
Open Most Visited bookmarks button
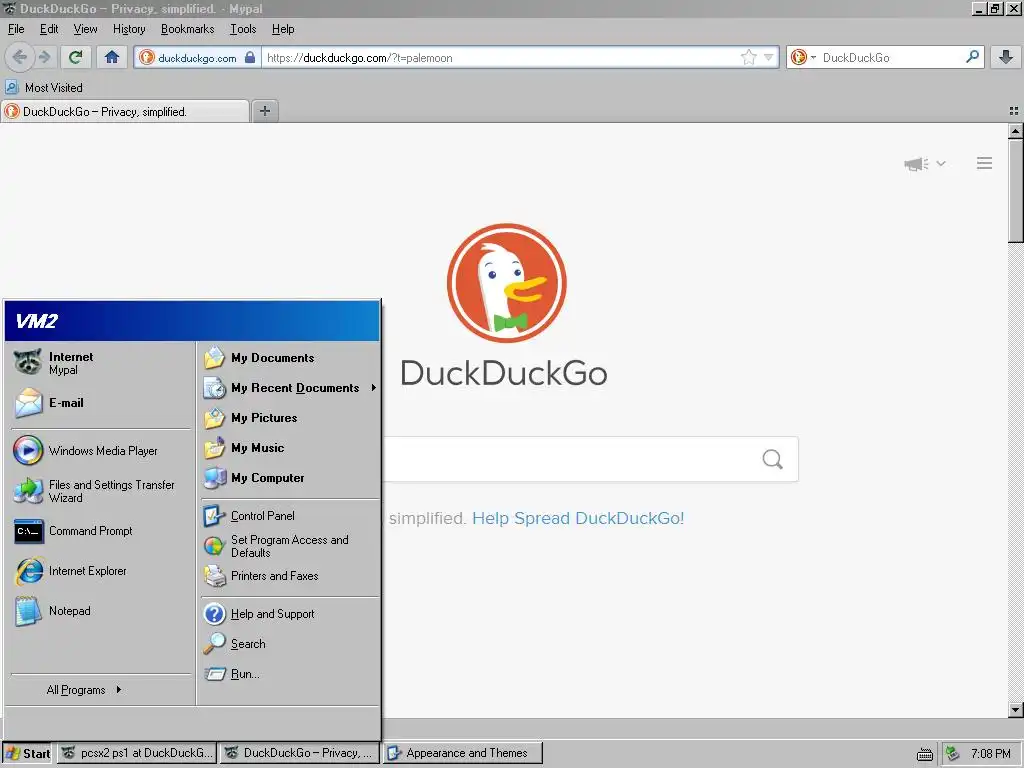pos(44,88)
